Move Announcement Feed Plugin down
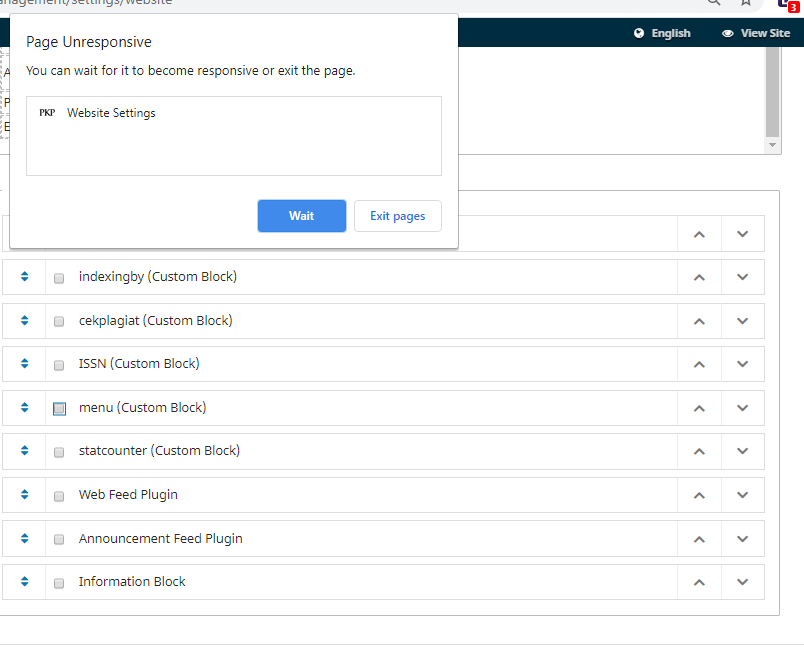Screen dimensions: 804x651 pos(742,539)
